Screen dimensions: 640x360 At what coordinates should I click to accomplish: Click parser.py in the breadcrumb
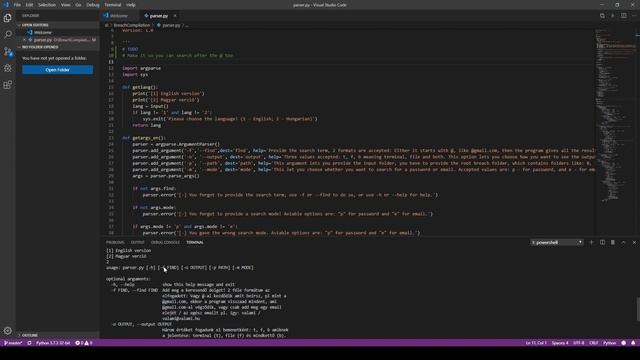coord(171,25)
